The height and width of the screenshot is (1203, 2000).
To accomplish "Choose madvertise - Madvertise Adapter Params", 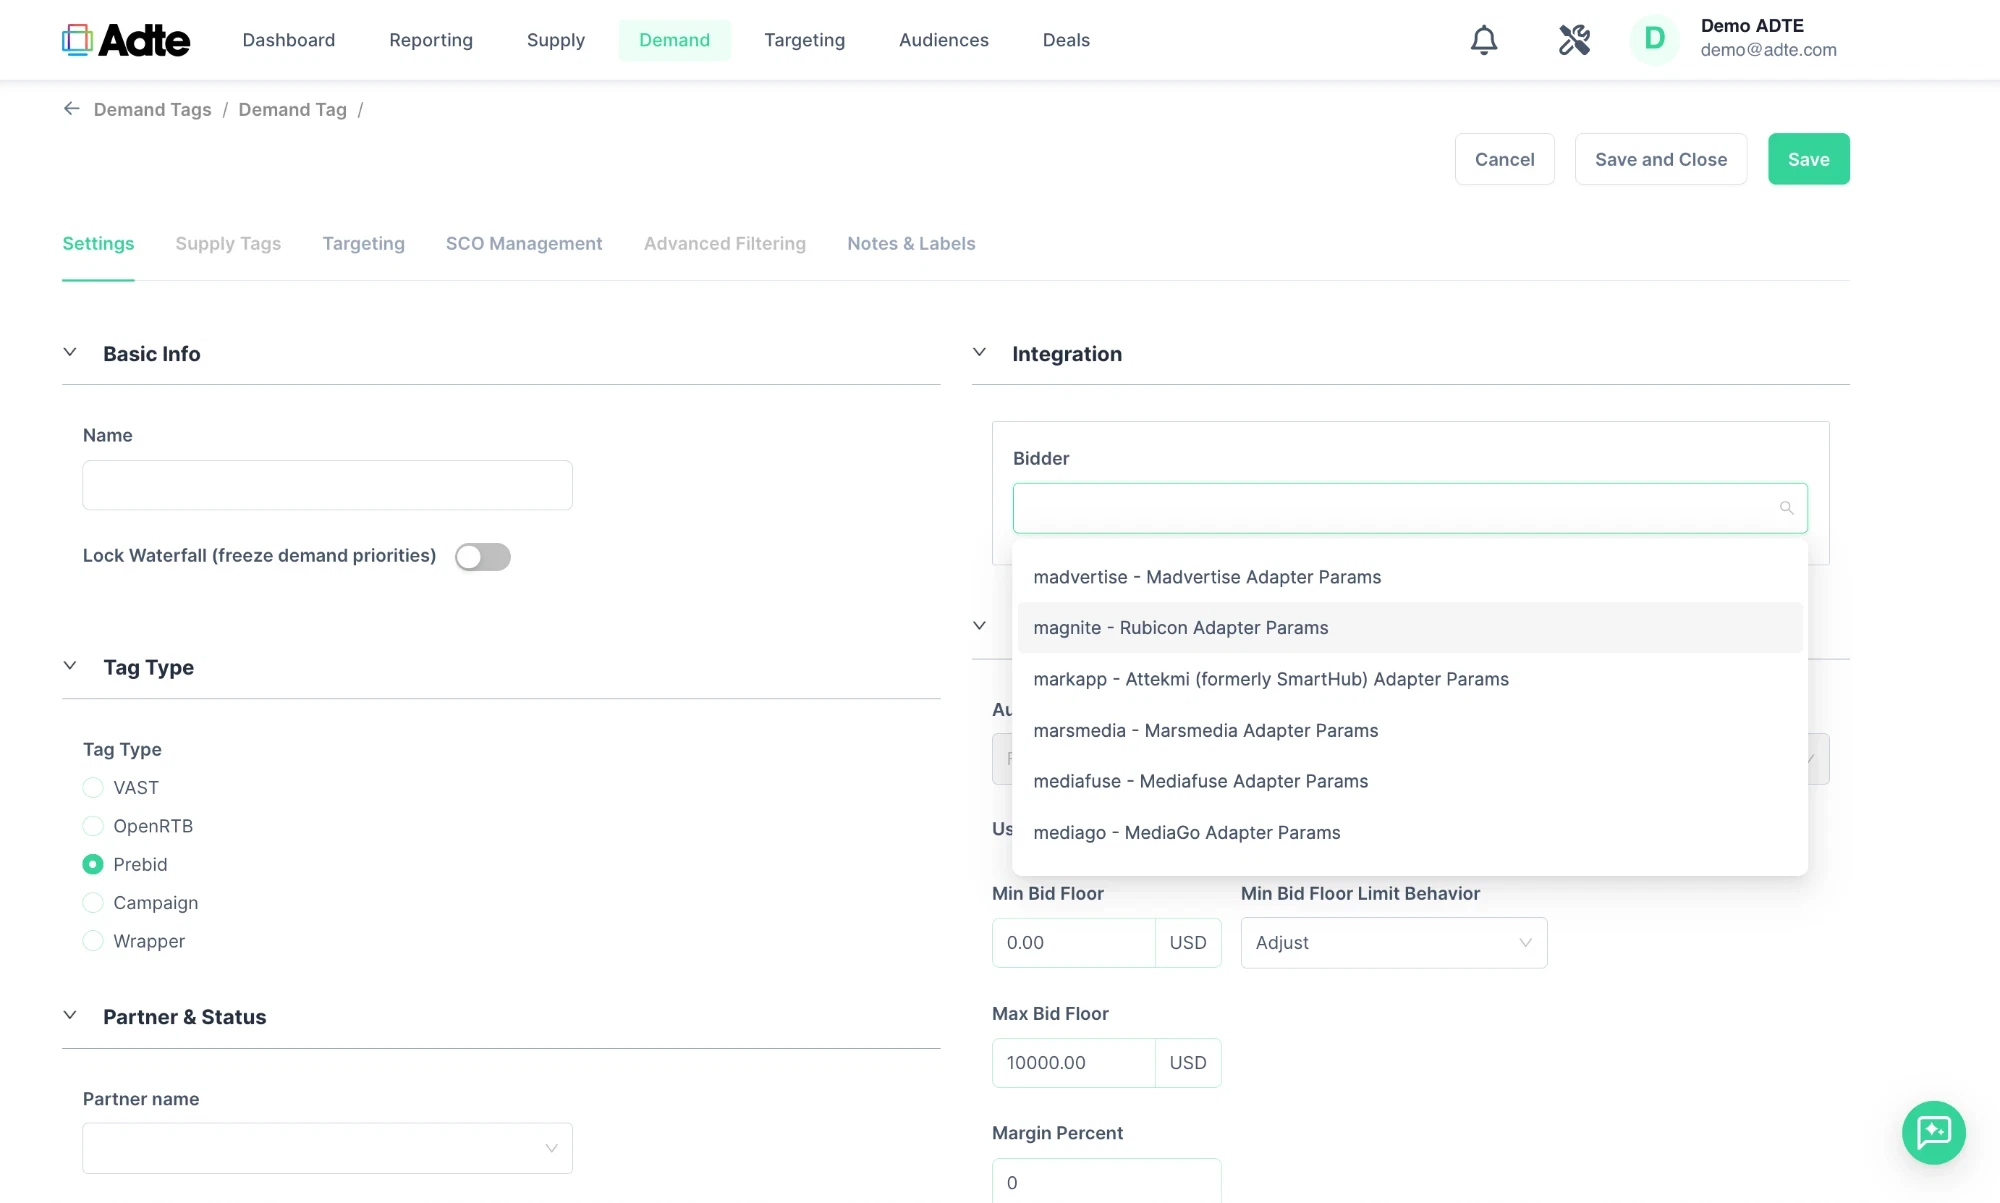I will point(1410,577).
